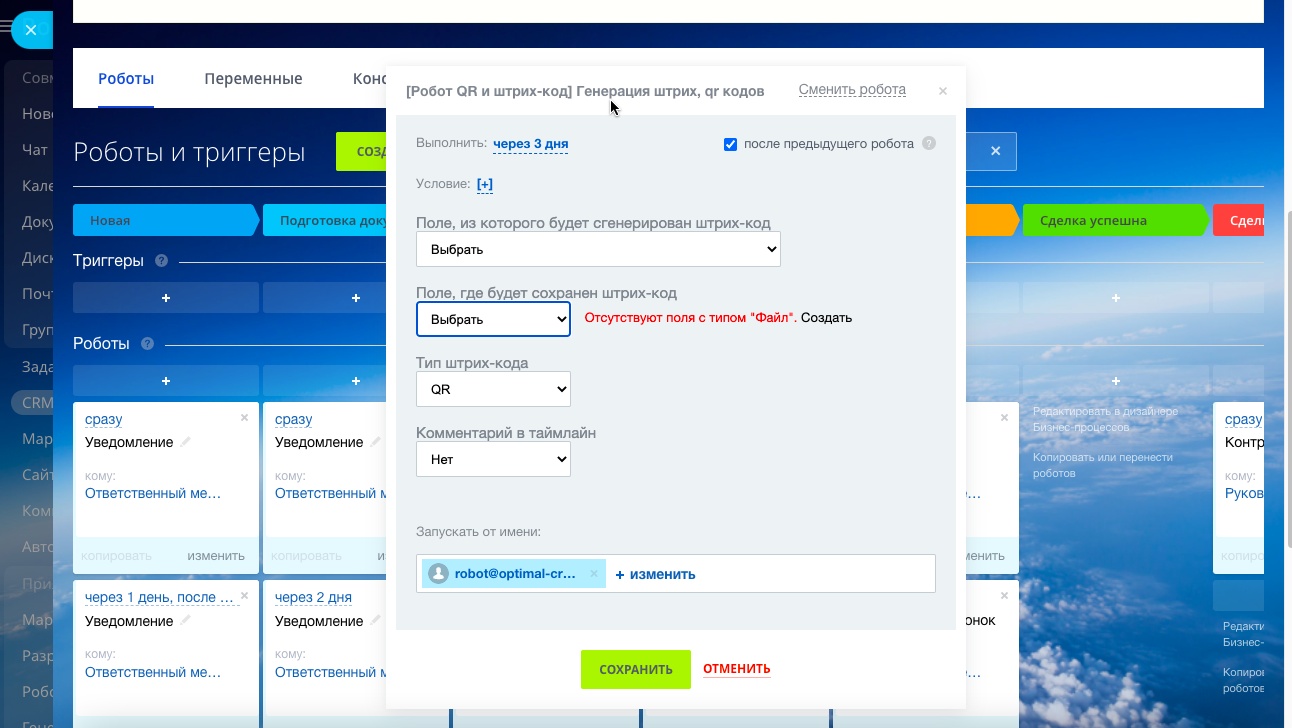Remove the robot@optimal-cr user chip
1292x728 pixels.
(593, 574)
